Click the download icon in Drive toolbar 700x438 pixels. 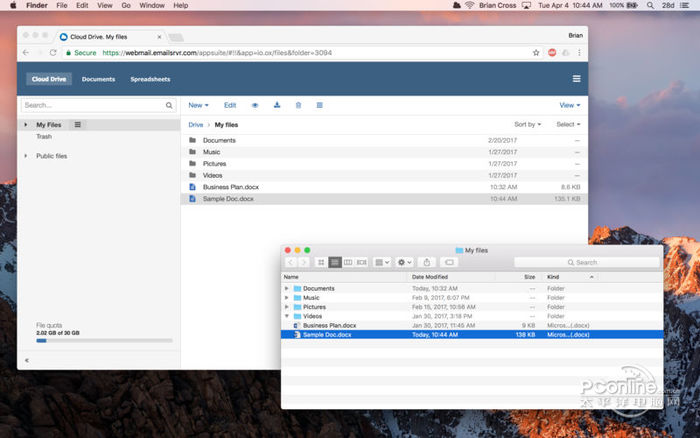[277, 105]
